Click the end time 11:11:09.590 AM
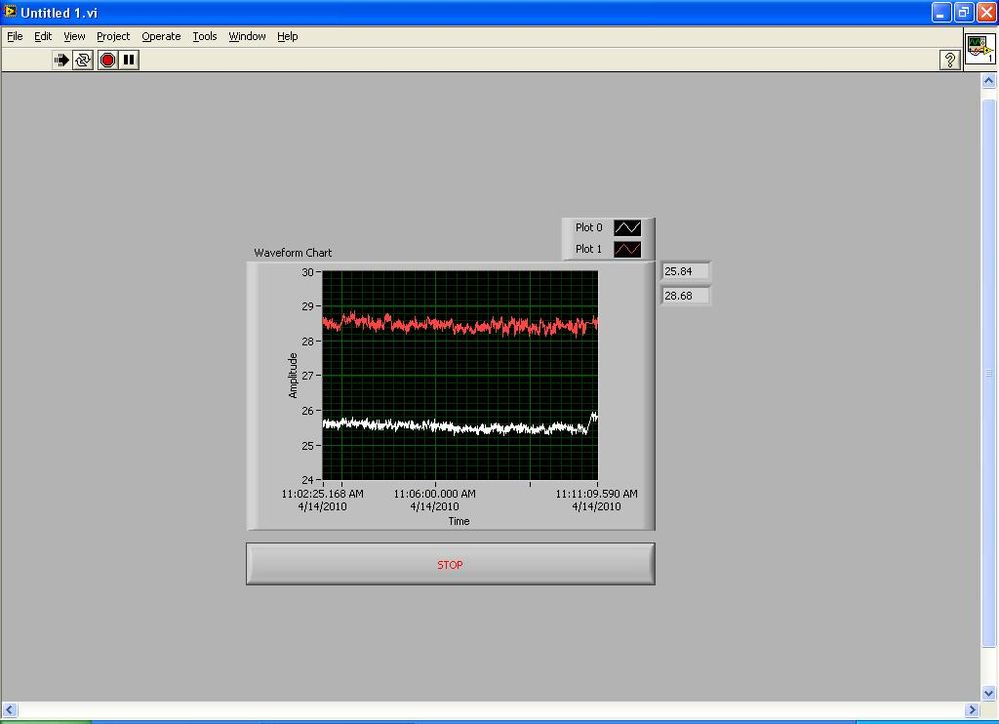The image size is (999, 724). point(596,494)
